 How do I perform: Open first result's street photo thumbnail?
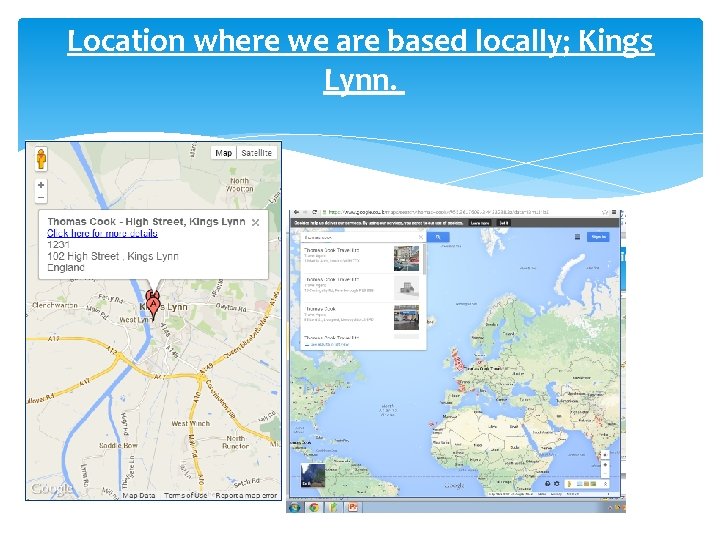406,258
